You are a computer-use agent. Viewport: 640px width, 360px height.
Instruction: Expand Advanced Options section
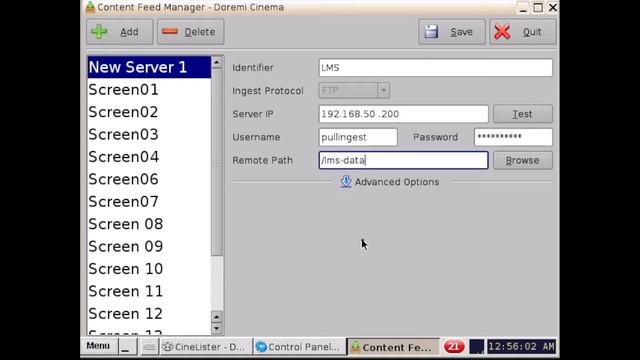point(390,182)
